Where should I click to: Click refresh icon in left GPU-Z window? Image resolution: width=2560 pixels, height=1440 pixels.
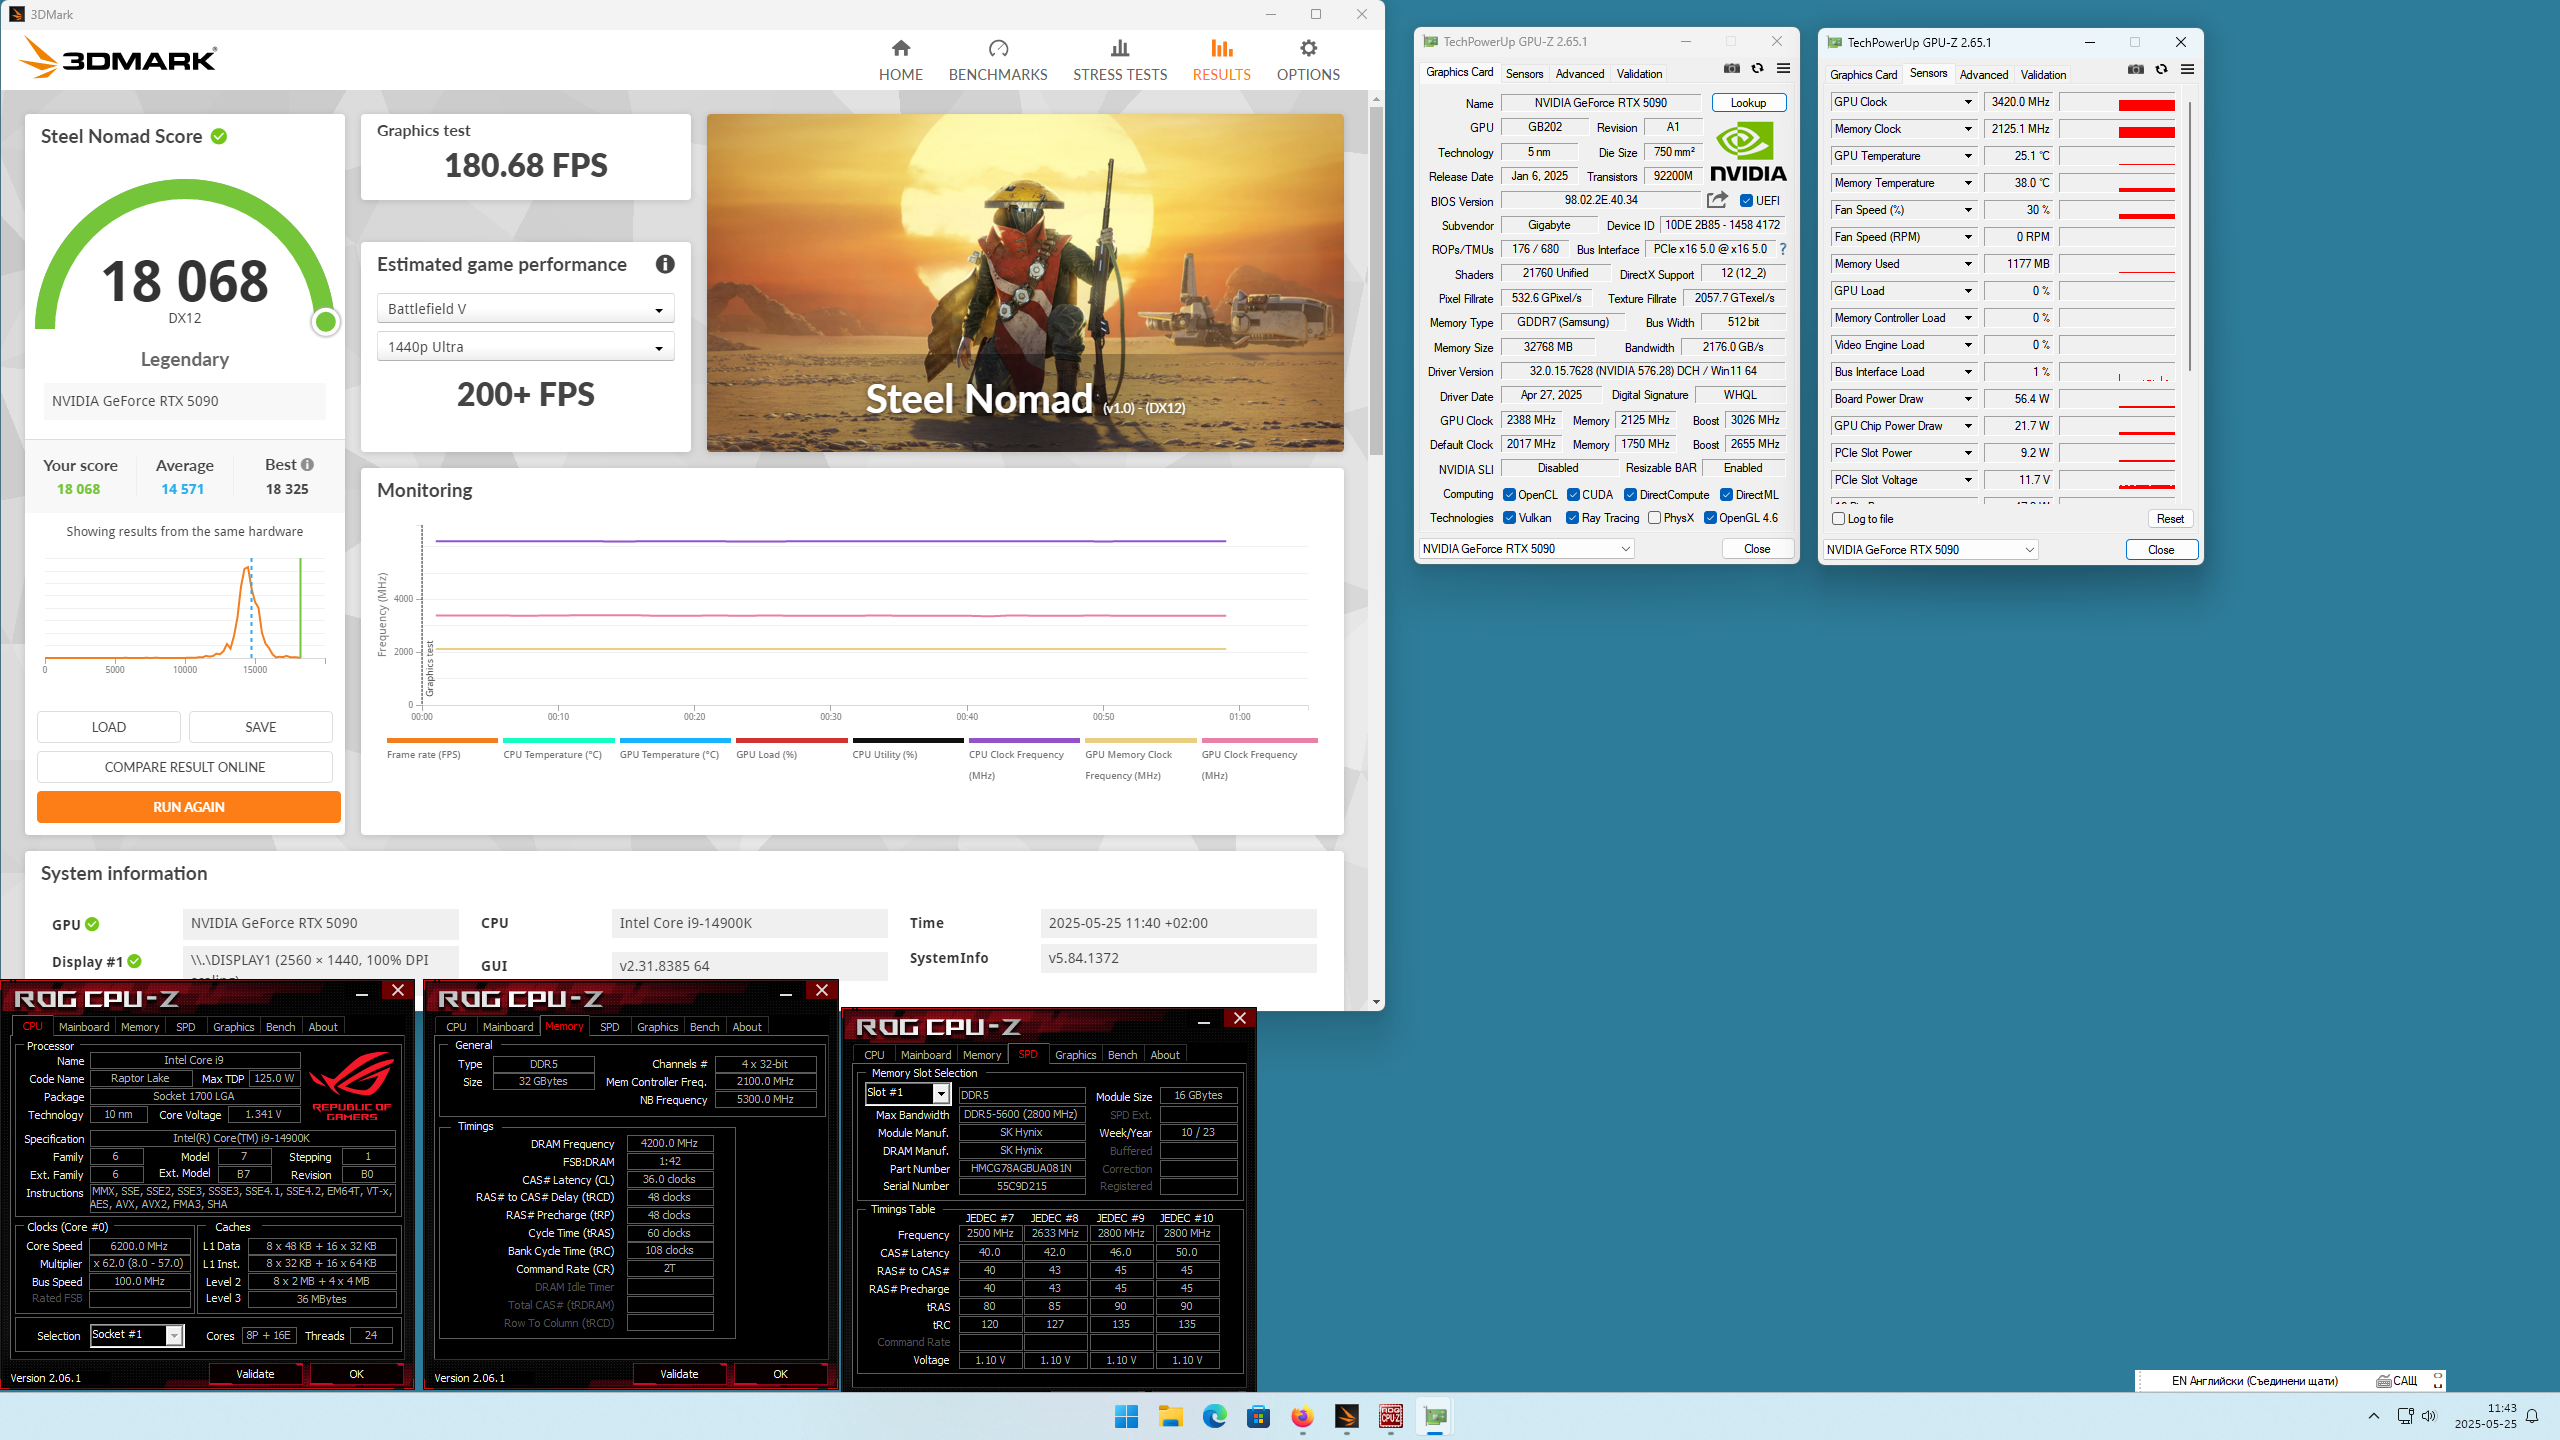(1757, 69)
